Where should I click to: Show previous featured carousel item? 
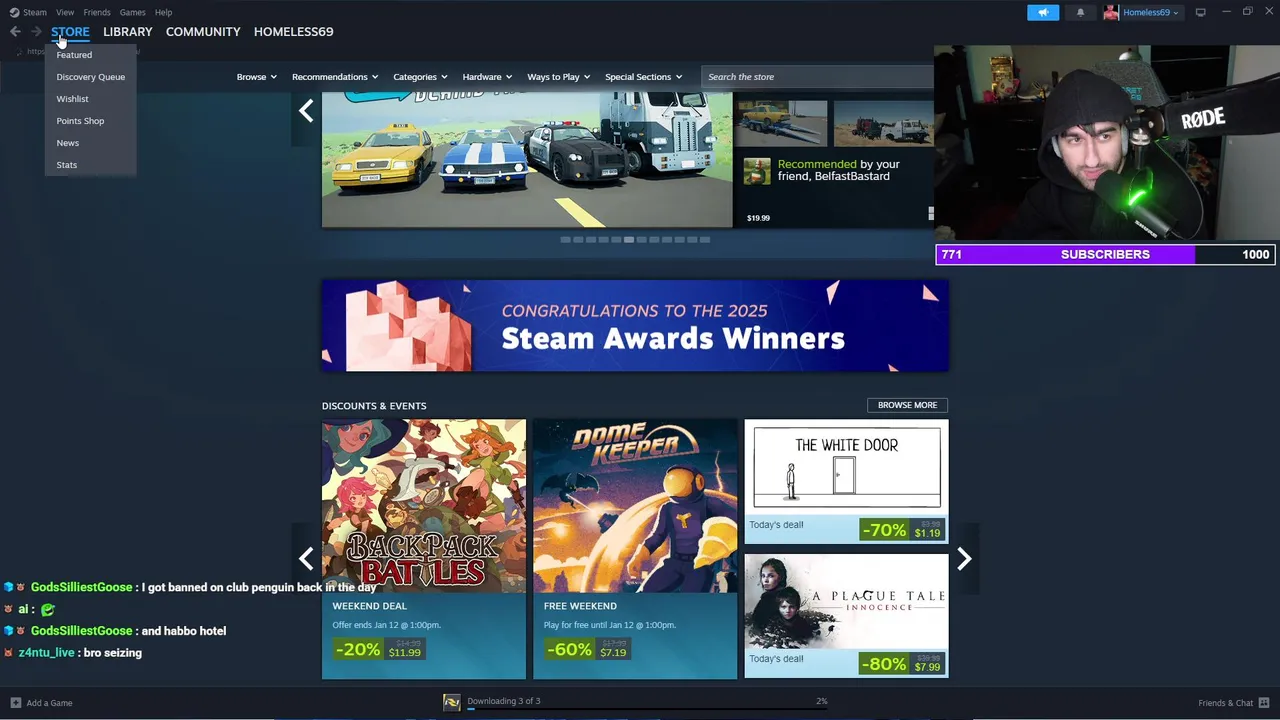click(306, 111)
